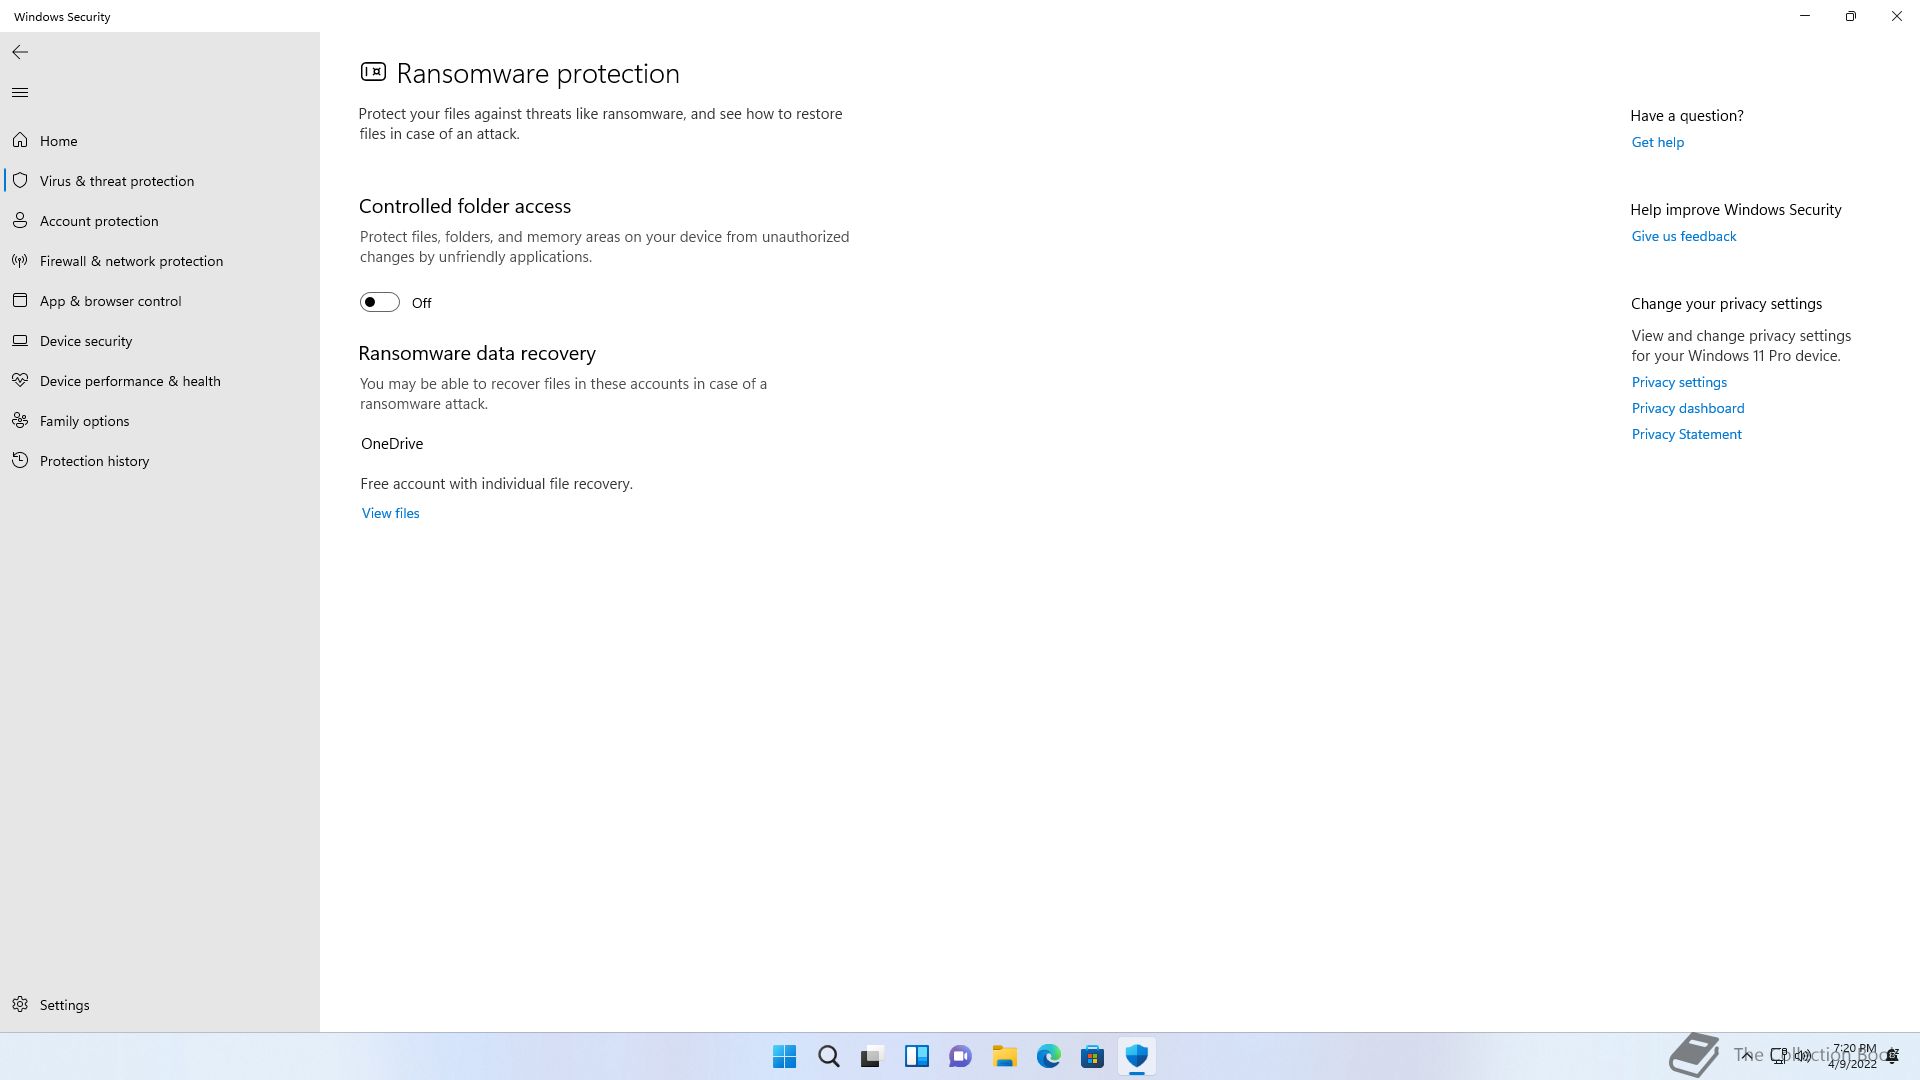Click the Device performance heart icon
This screenshot has width=1920, height=1080.
(20, 380)
